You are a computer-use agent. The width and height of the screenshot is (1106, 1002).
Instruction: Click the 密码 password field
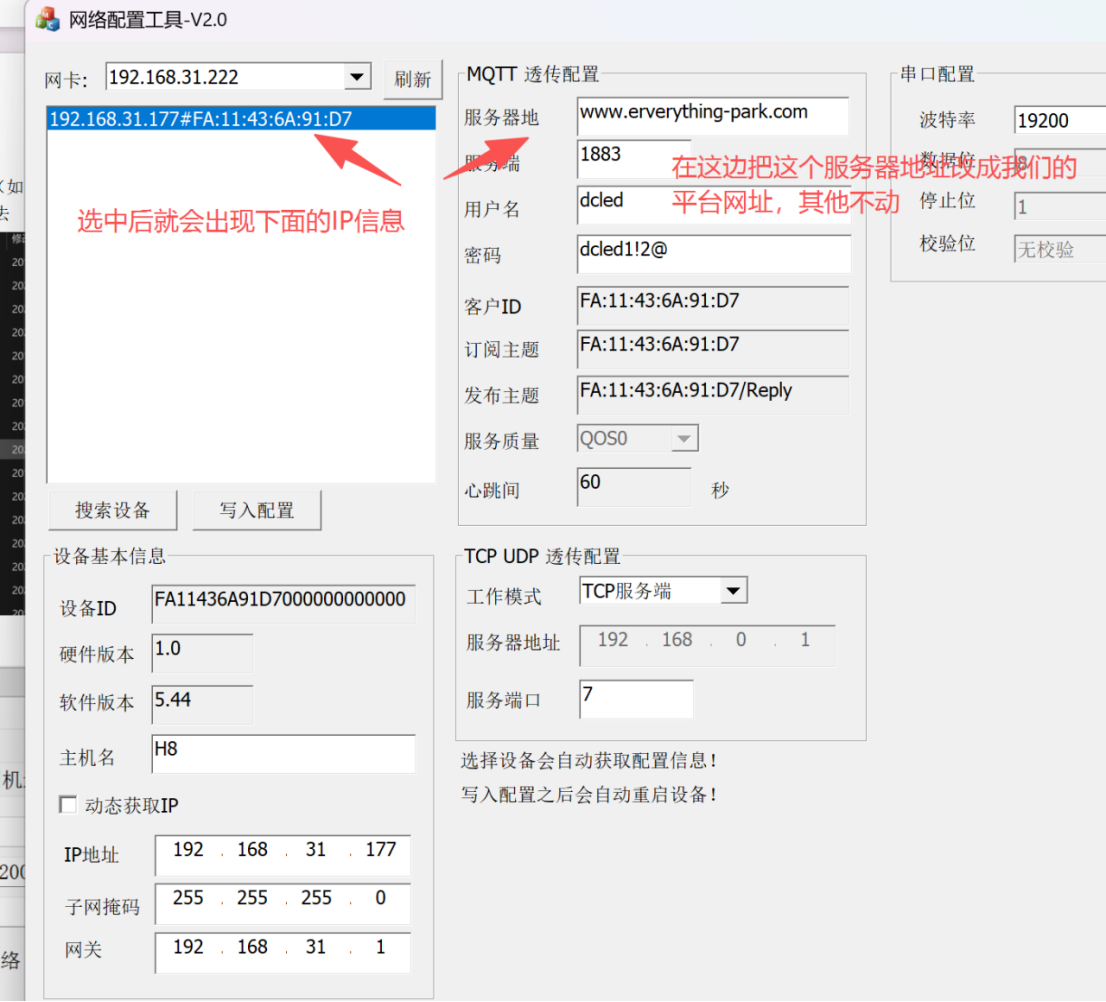click(x=713, y=254)
